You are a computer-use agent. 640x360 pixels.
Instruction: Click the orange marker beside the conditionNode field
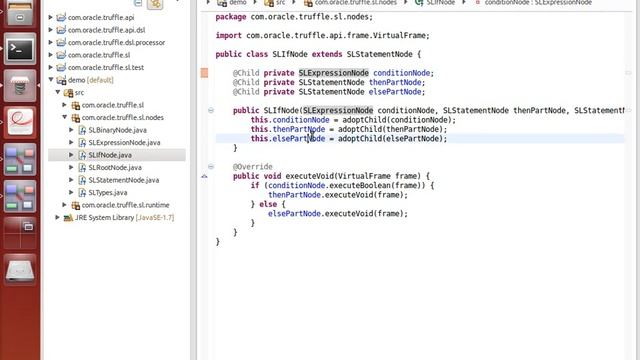click(x=204, y=73)
